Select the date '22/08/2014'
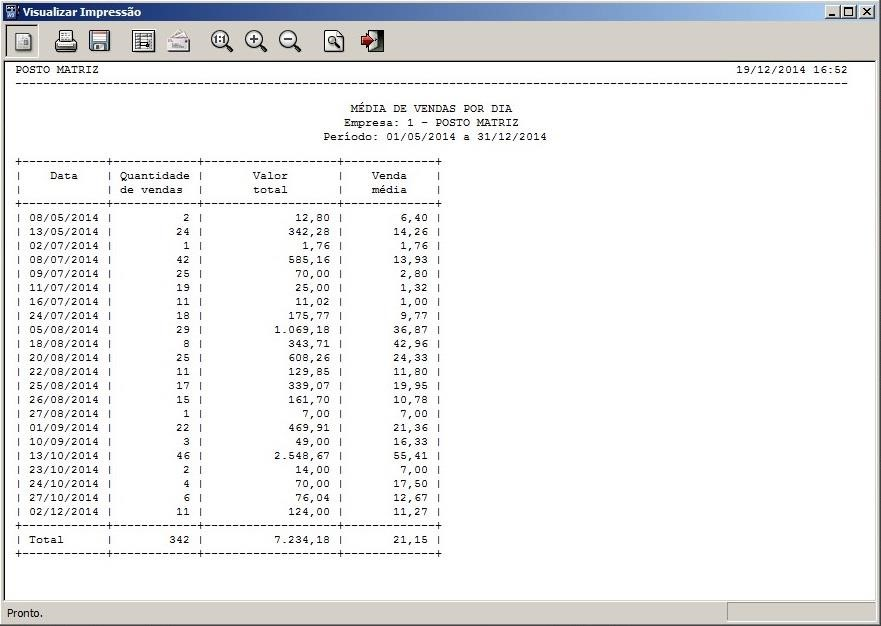The image size is (881, 626). (x=63, y=371)
